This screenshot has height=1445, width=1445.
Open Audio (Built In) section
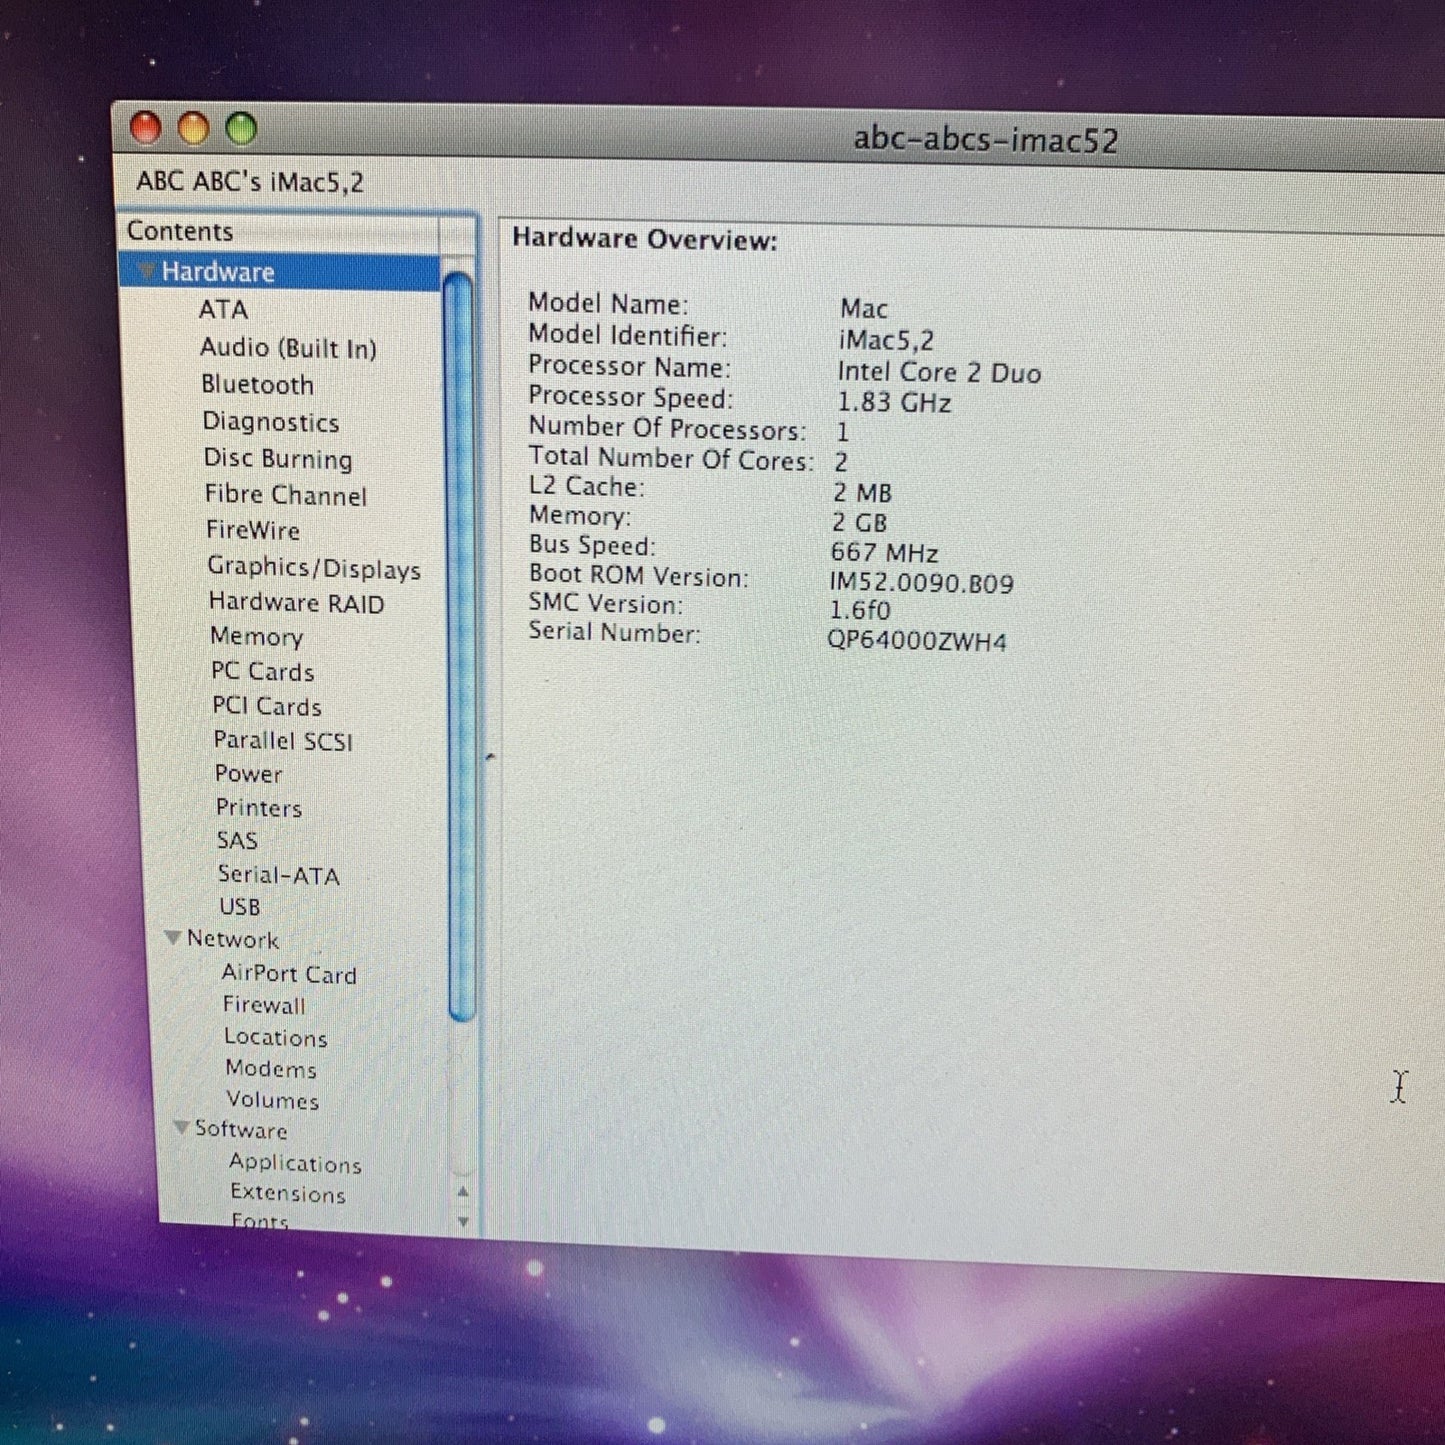click(288, 348)
